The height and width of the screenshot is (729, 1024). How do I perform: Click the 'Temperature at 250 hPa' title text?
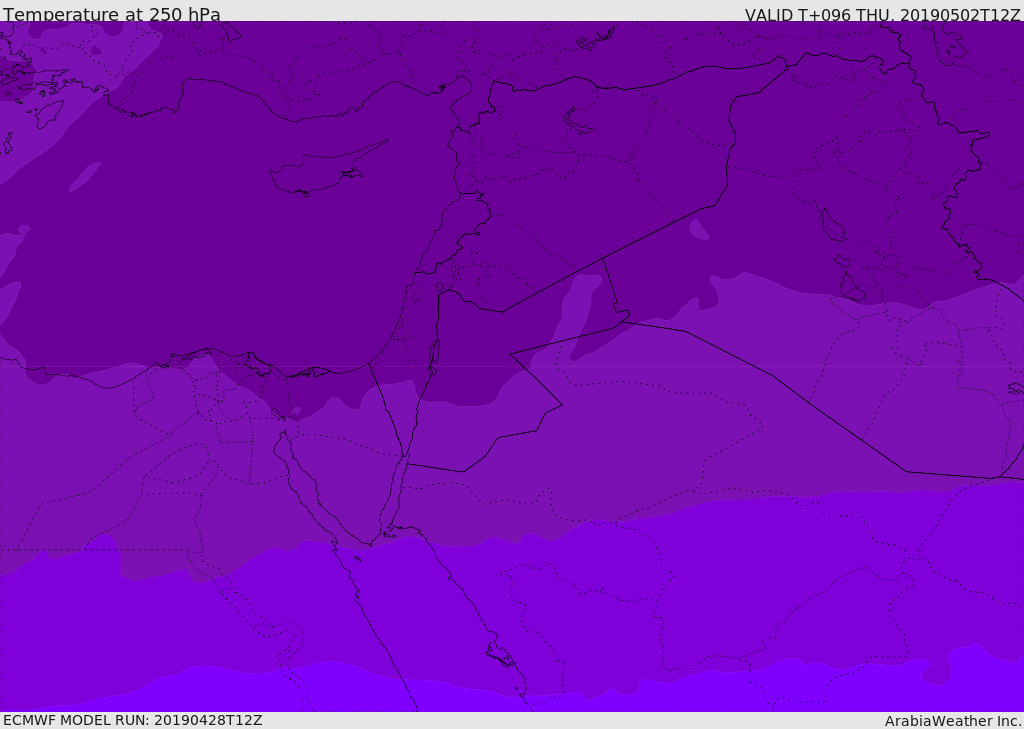(x=112, y=14)
